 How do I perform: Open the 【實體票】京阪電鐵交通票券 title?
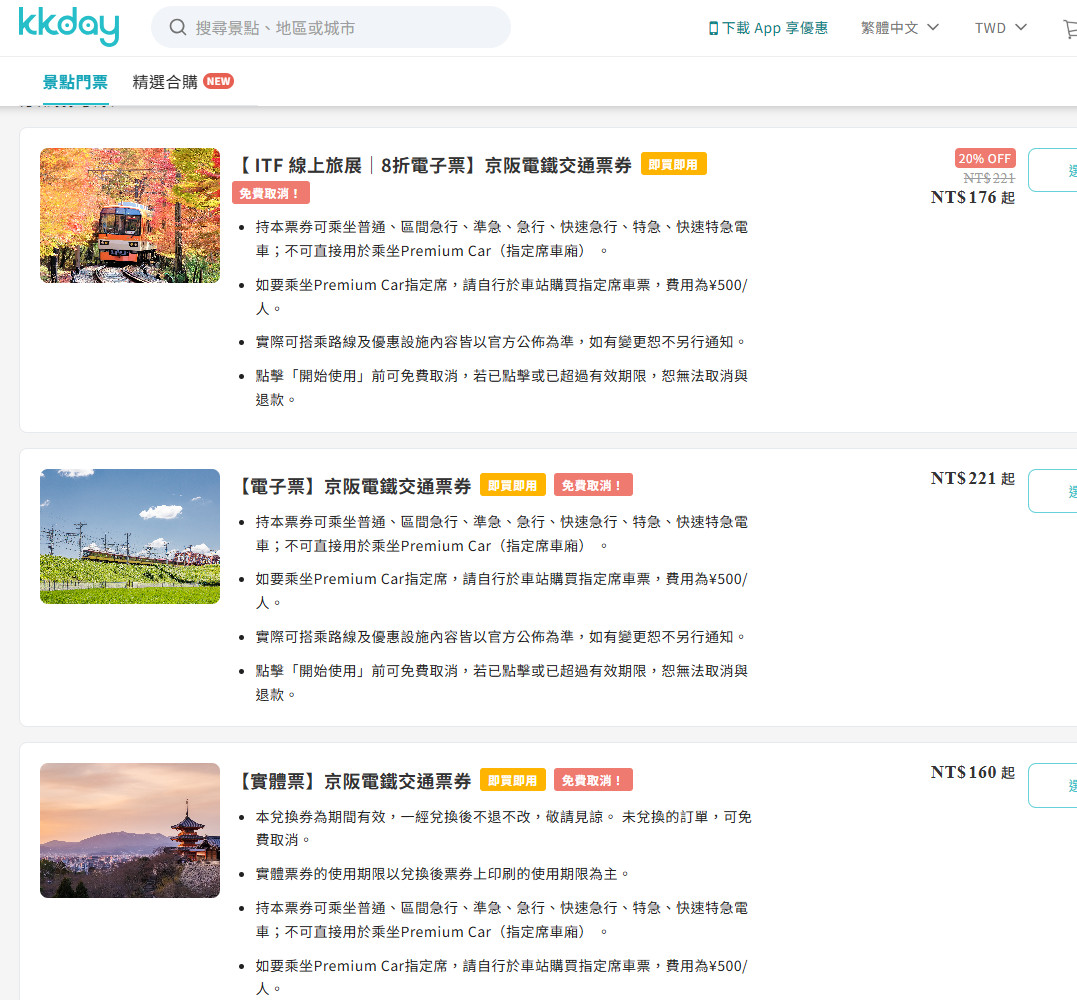[x=354, y=781]
